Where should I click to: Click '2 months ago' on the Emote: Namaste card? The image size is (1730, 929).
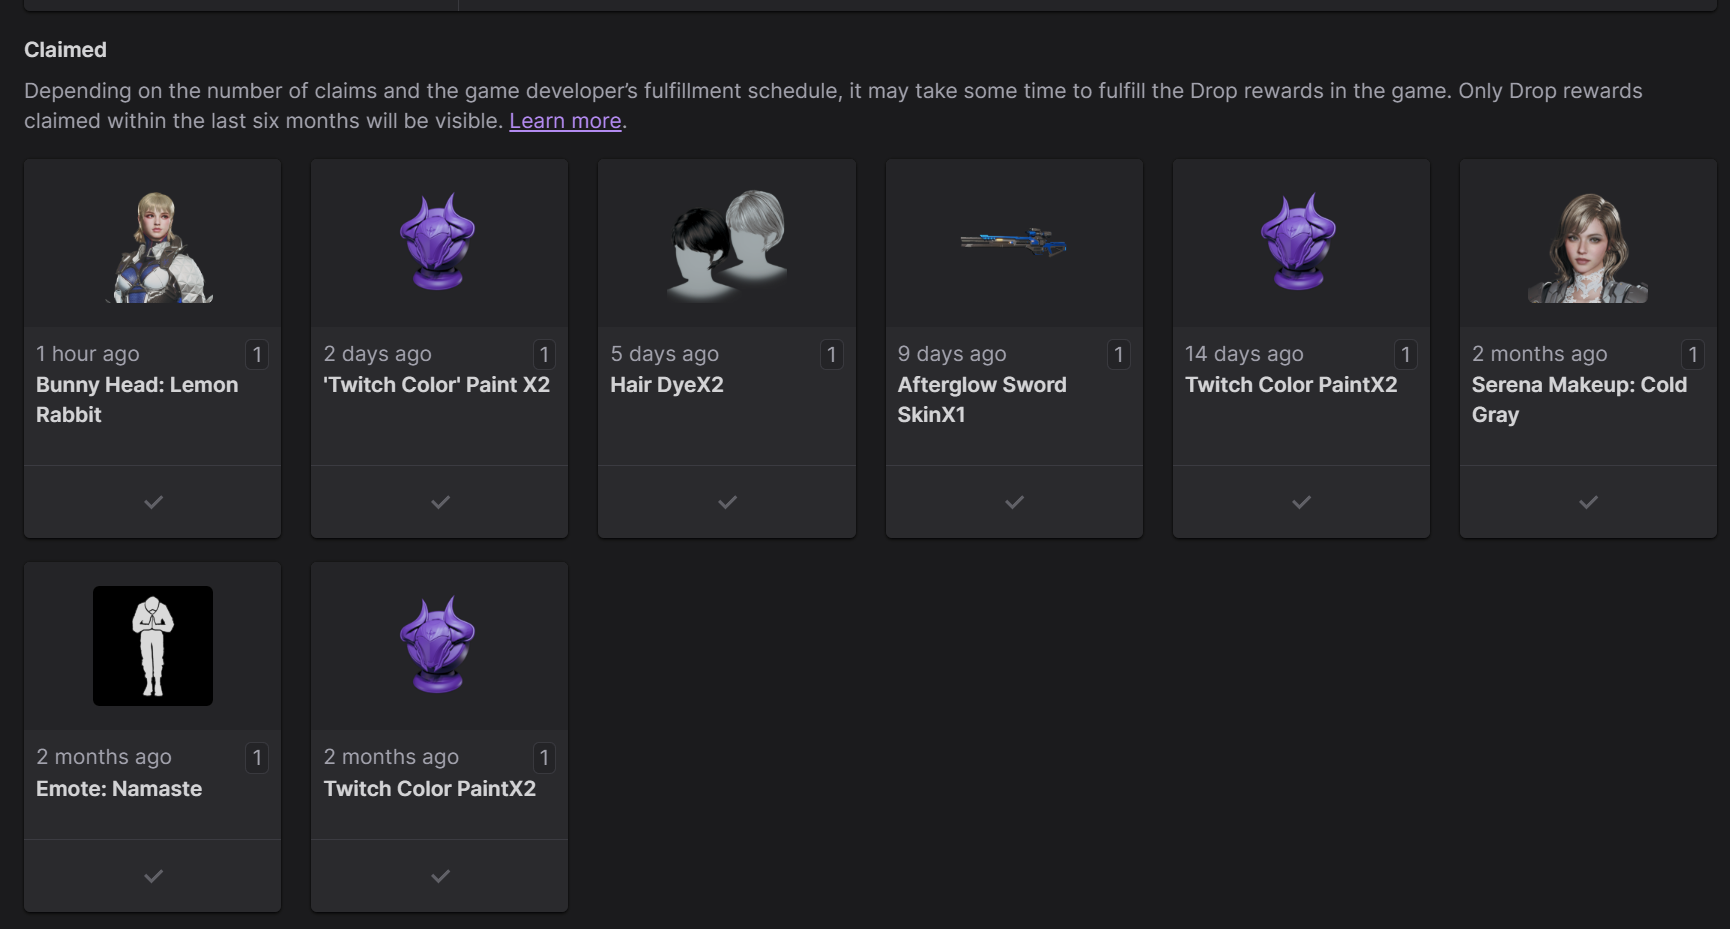tap(104, 757)
